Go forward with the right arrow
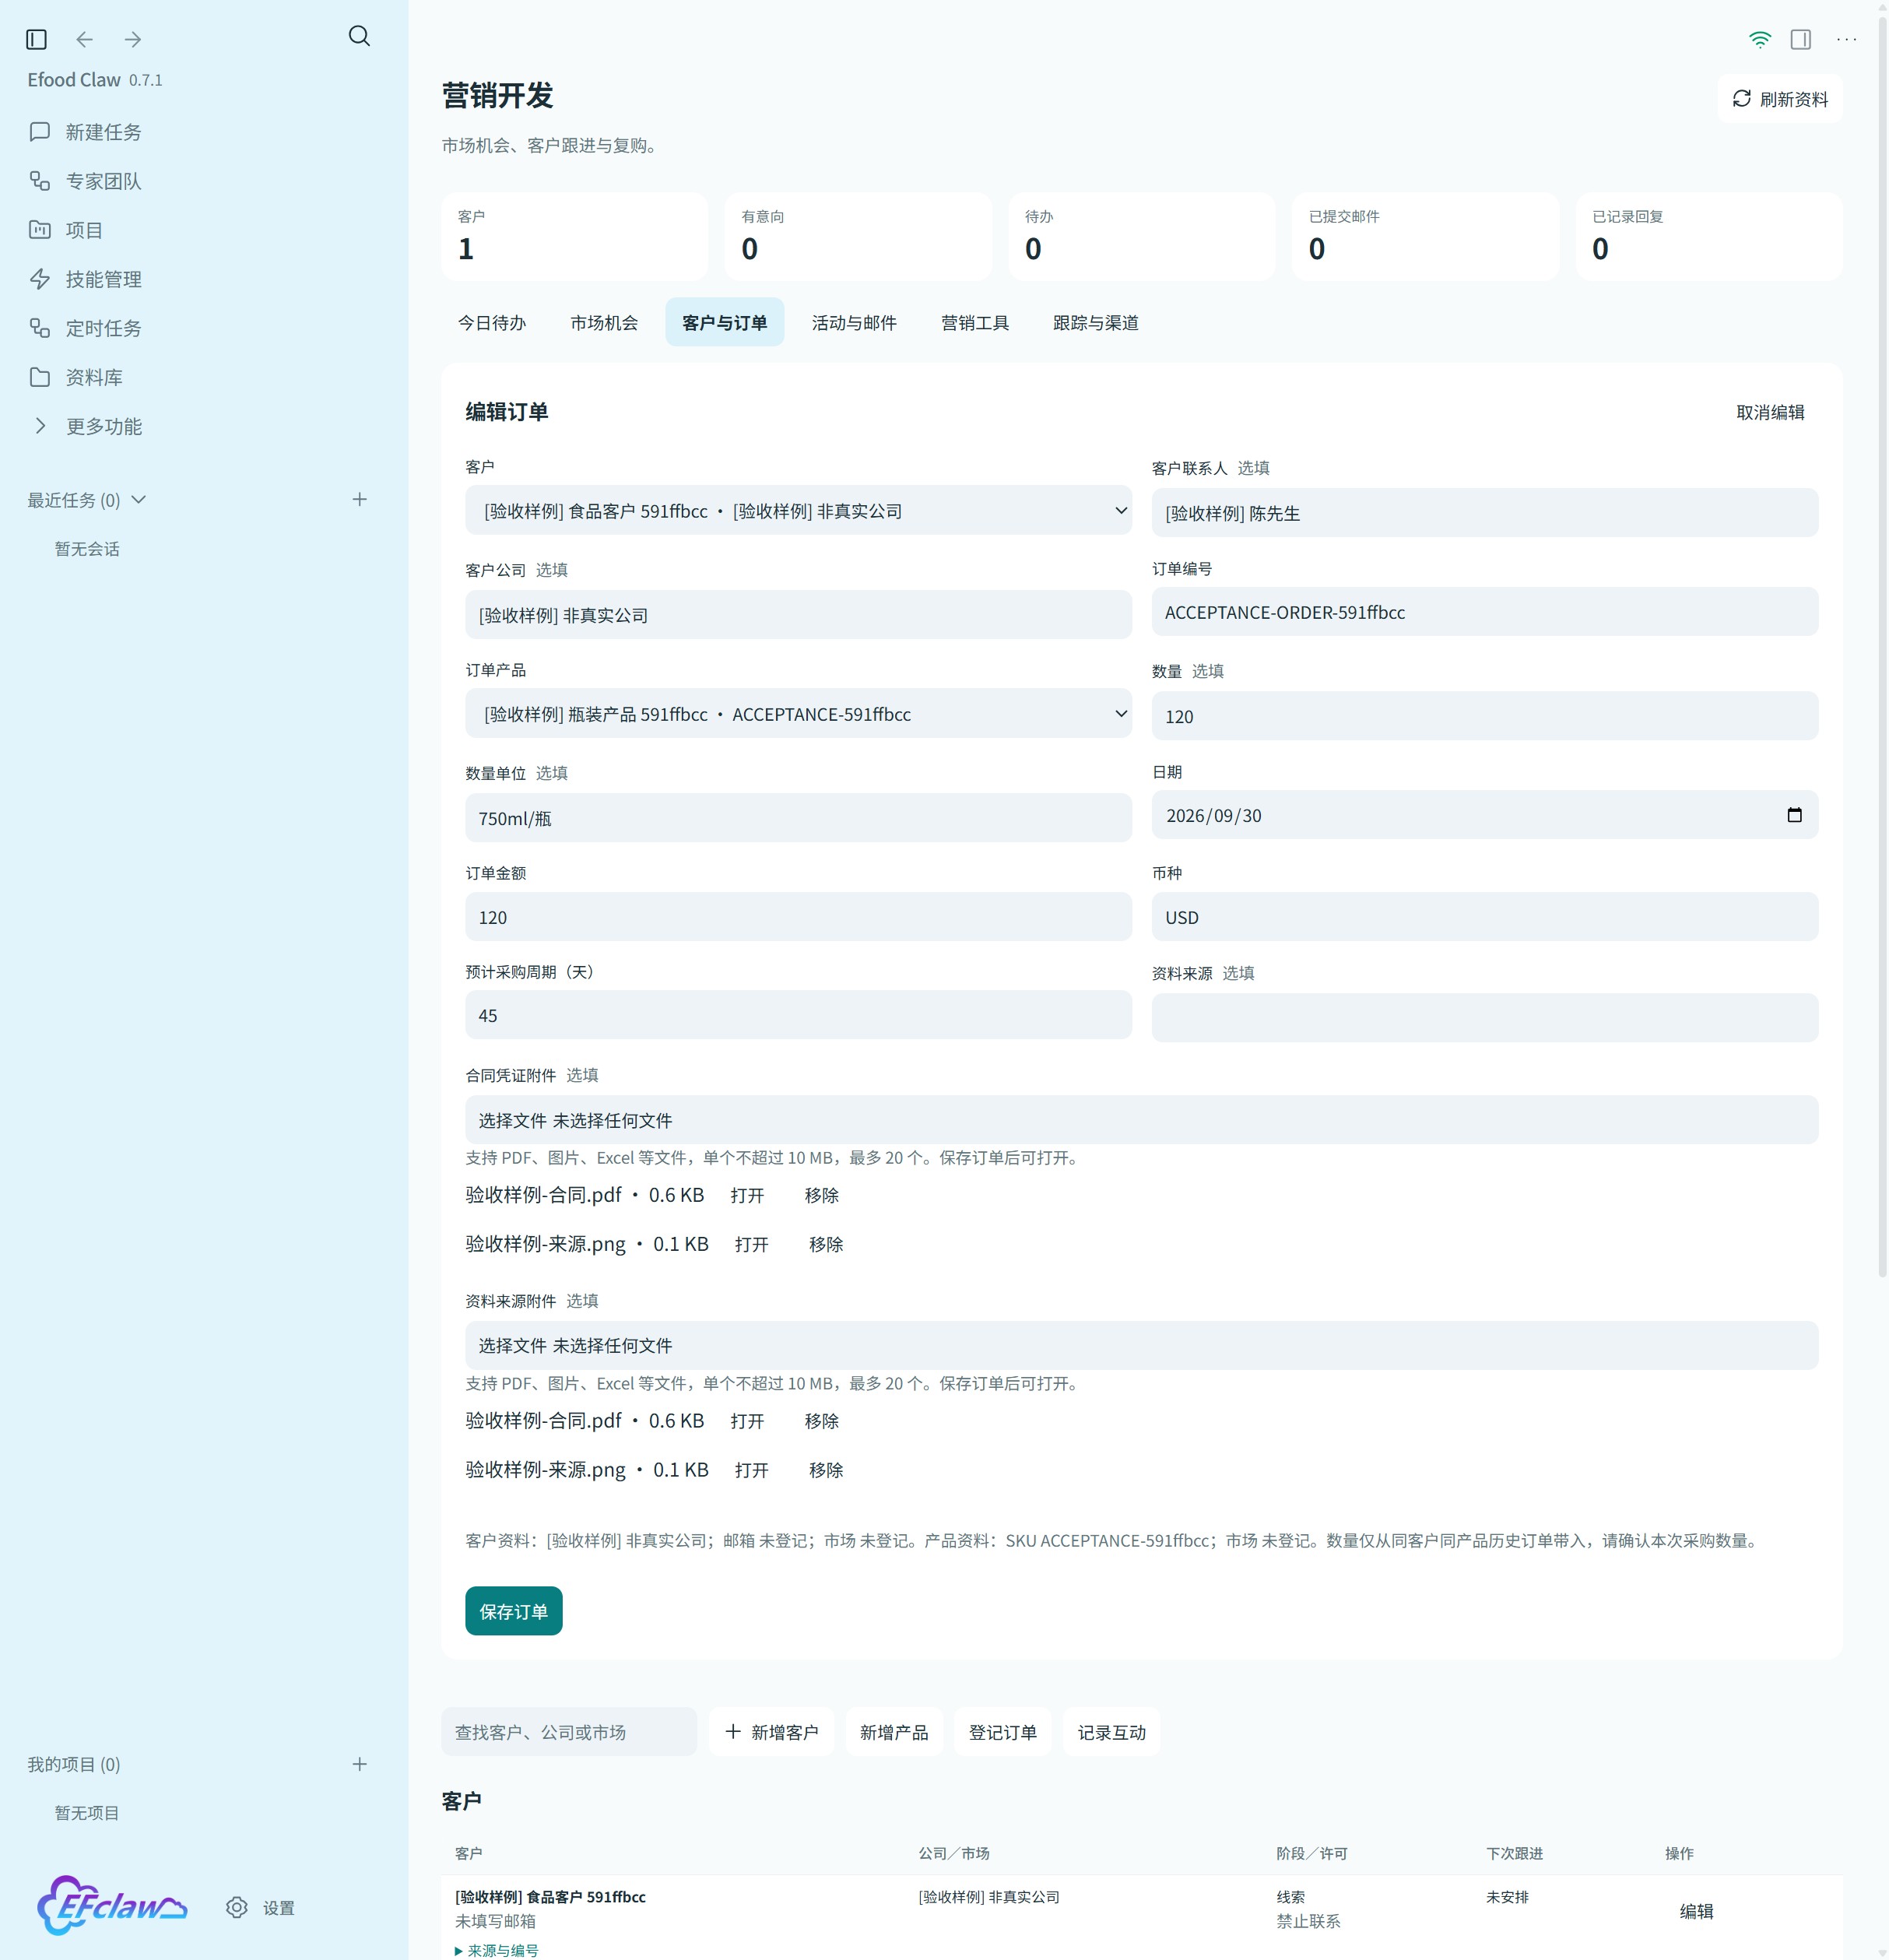 [x=132, y=39]
